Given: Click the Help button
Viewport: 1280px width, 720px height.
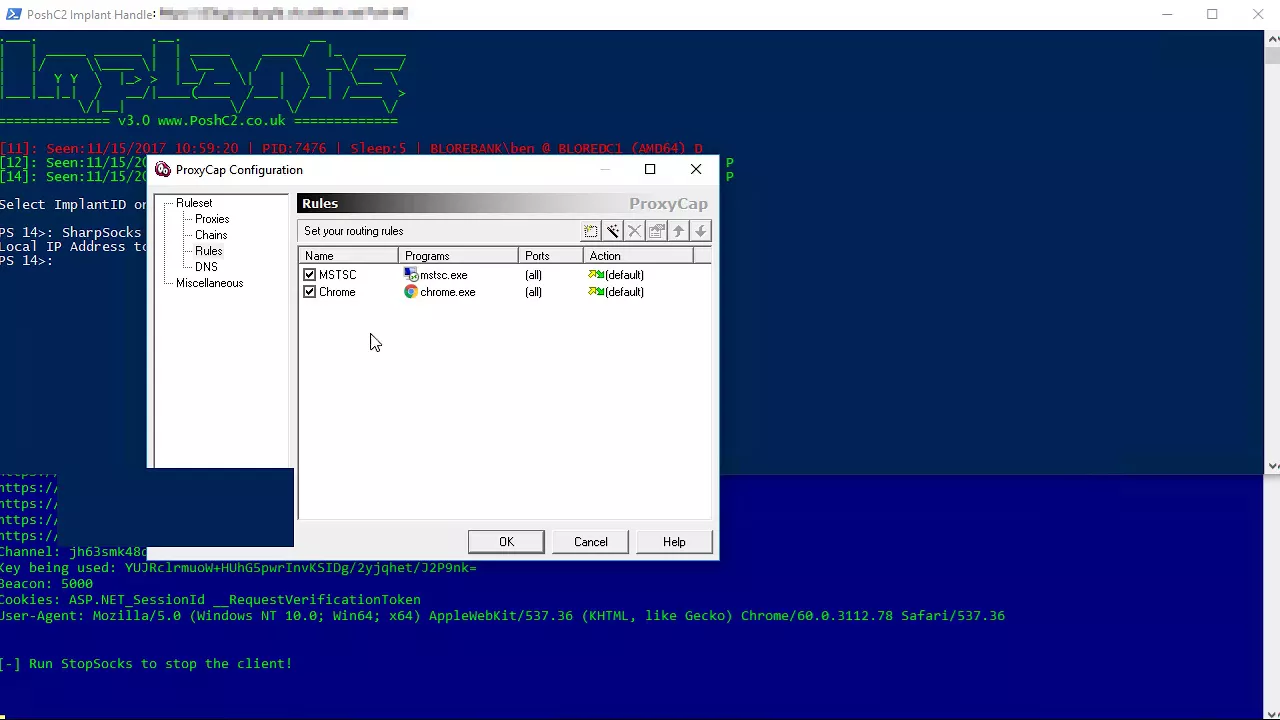Looking at the screenshot, I should [674, 542].
